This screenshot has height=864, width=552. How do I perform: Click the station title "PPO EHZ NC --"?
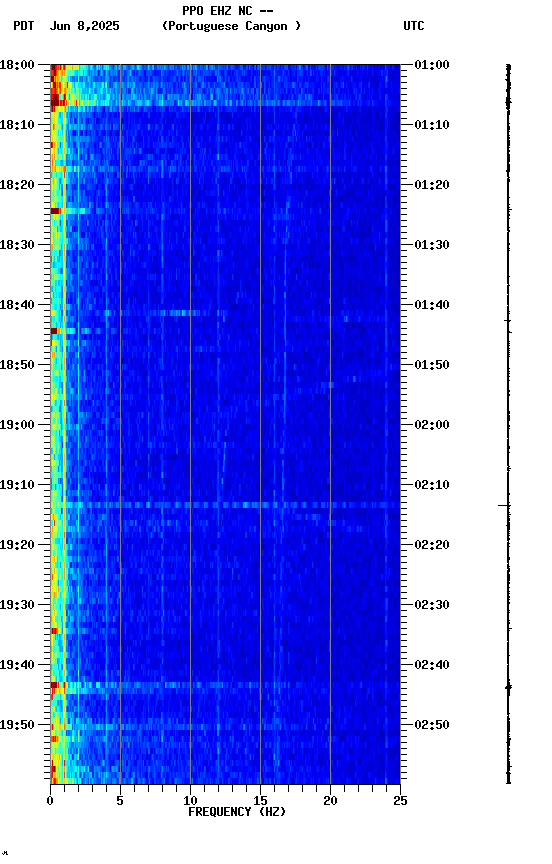(228, 11)
